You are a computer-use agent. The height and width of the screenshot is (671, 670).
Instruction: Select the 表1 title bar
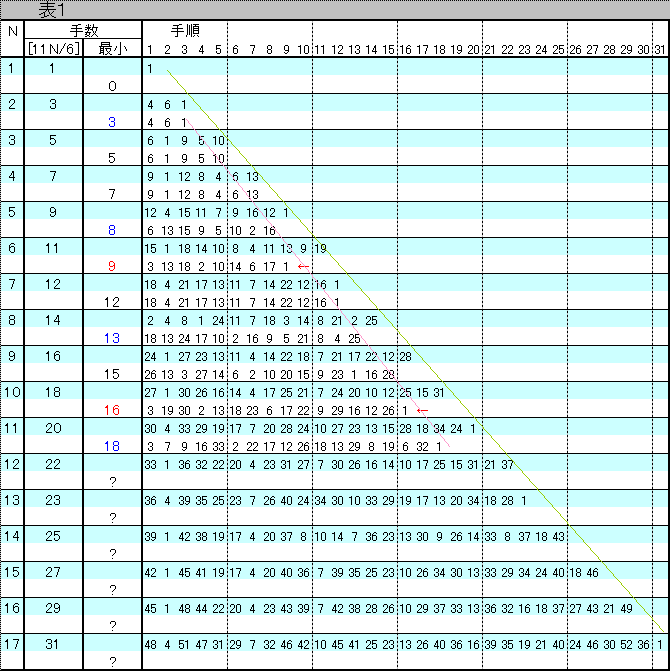[x=335, y=9]
